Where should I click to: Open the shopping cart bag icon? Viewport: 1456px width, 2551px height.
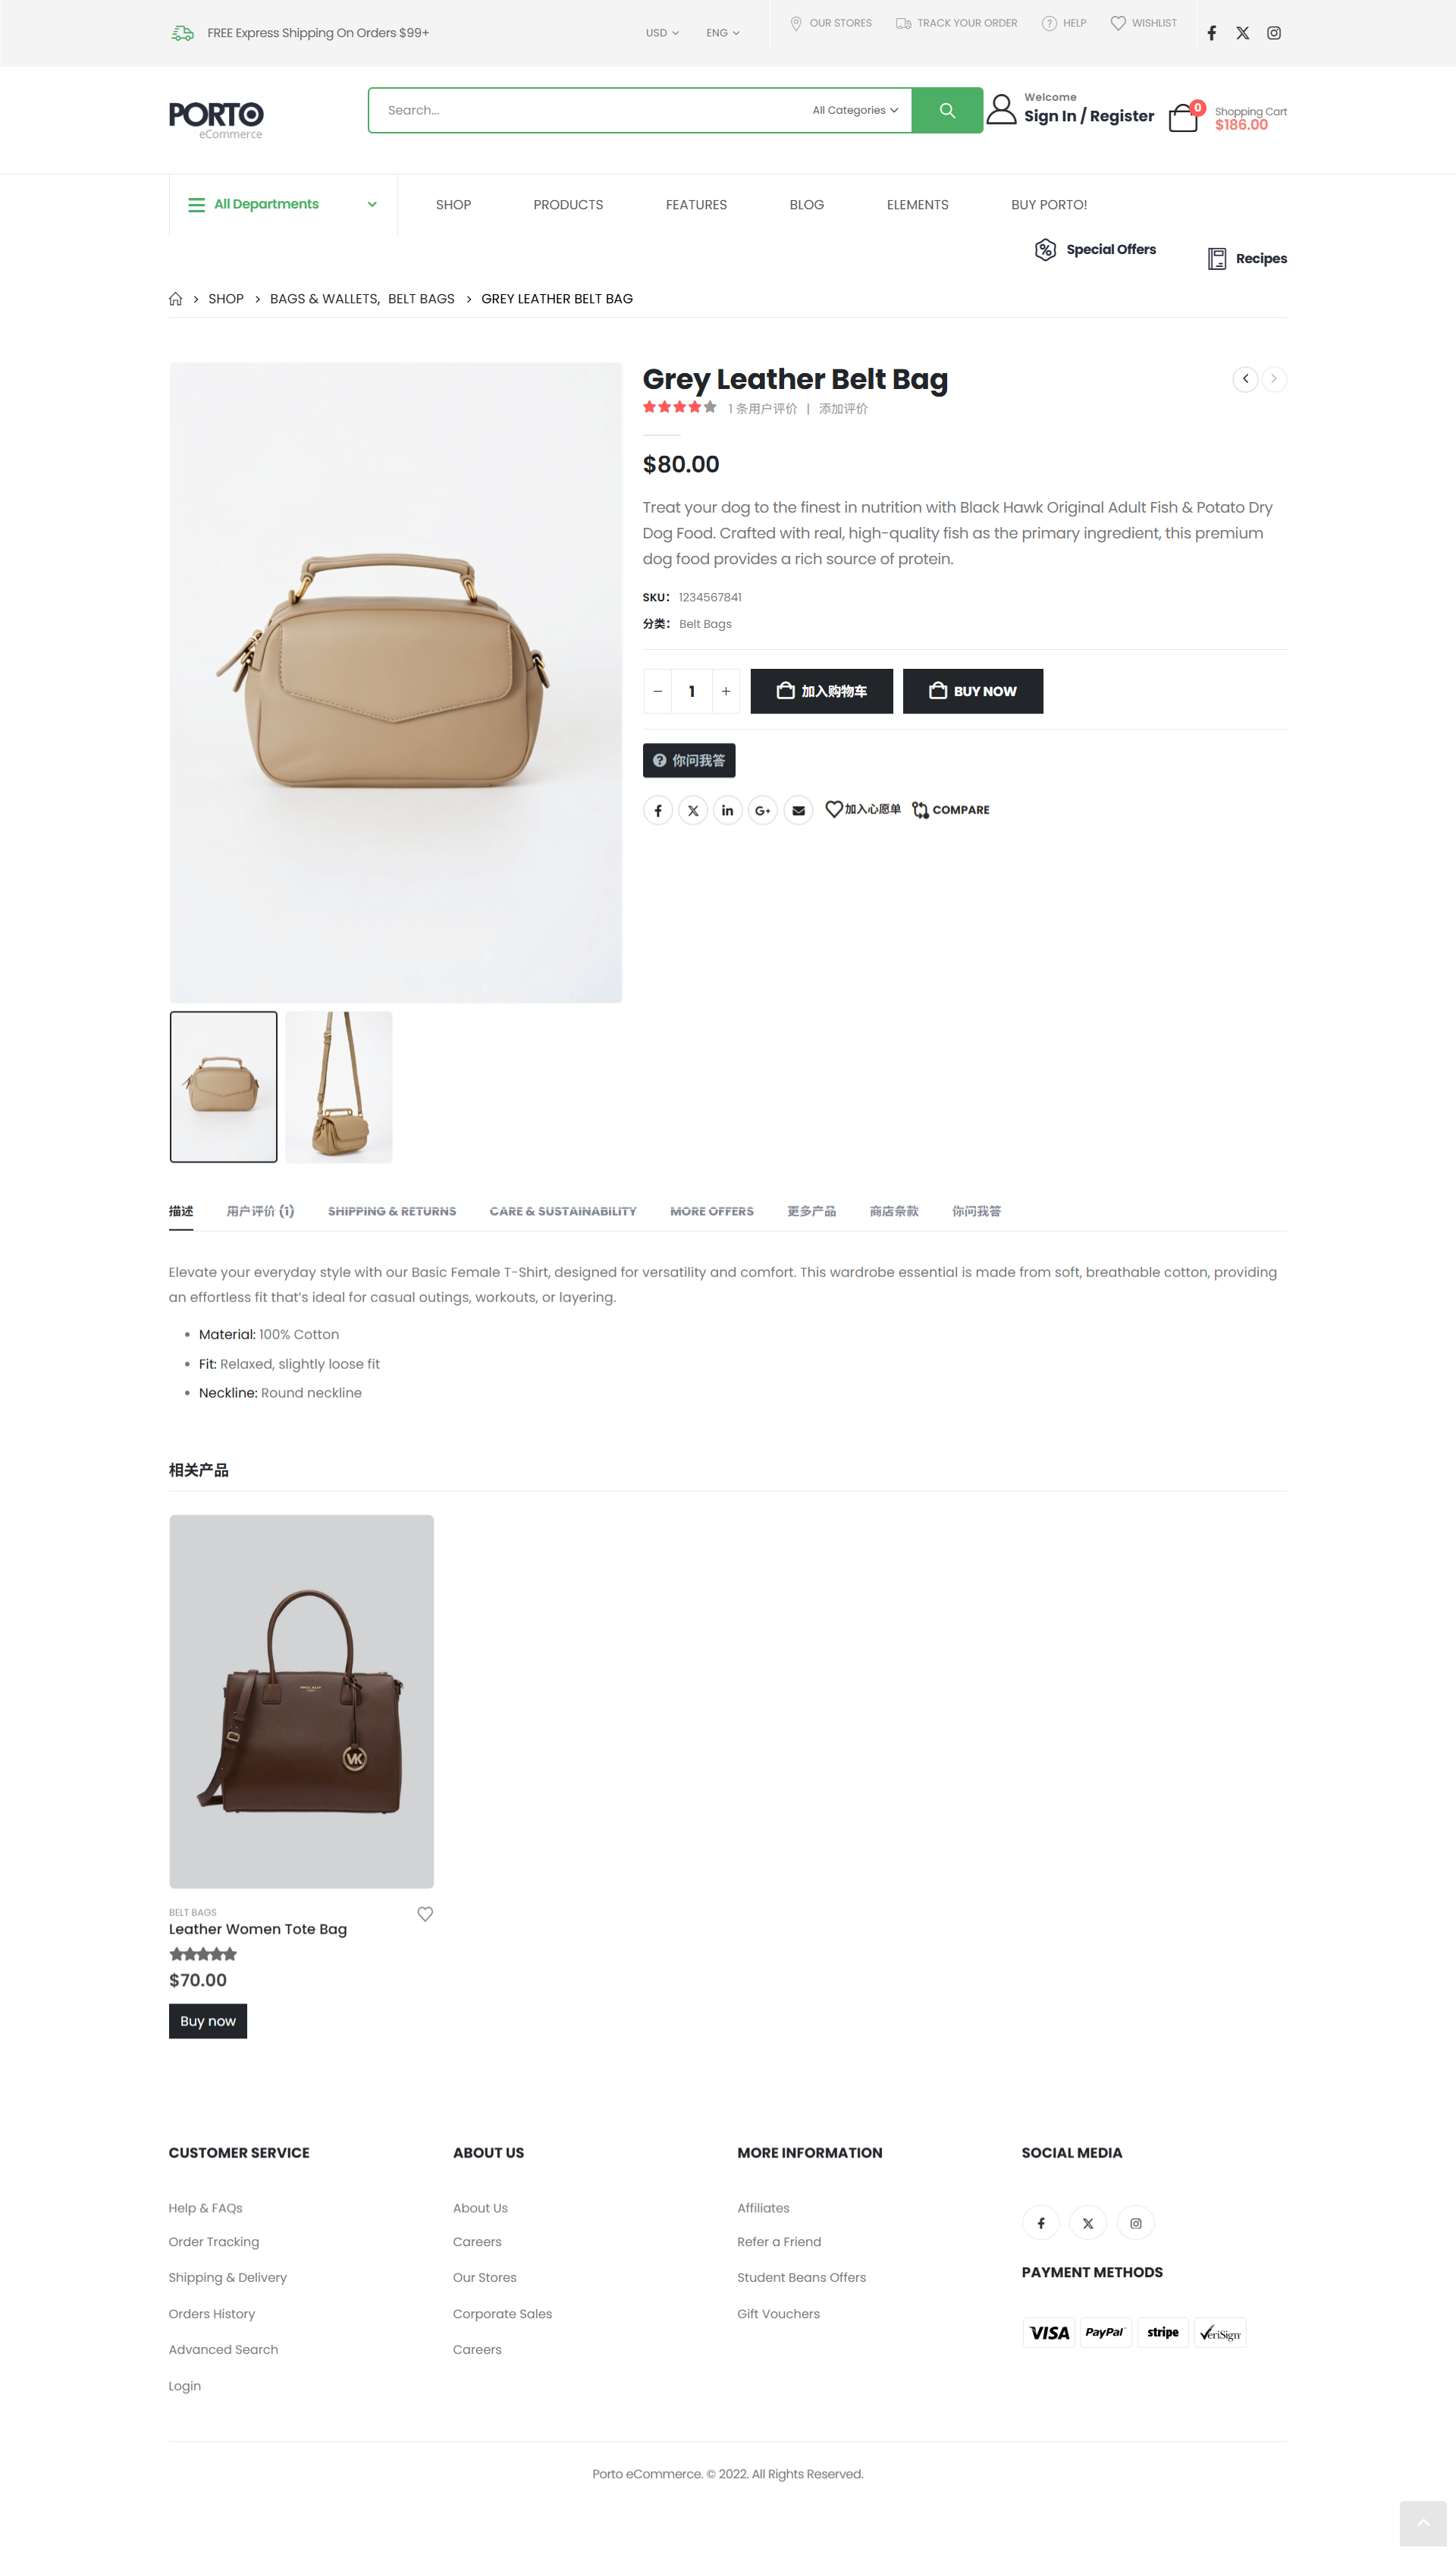[x=1183, y=118]
